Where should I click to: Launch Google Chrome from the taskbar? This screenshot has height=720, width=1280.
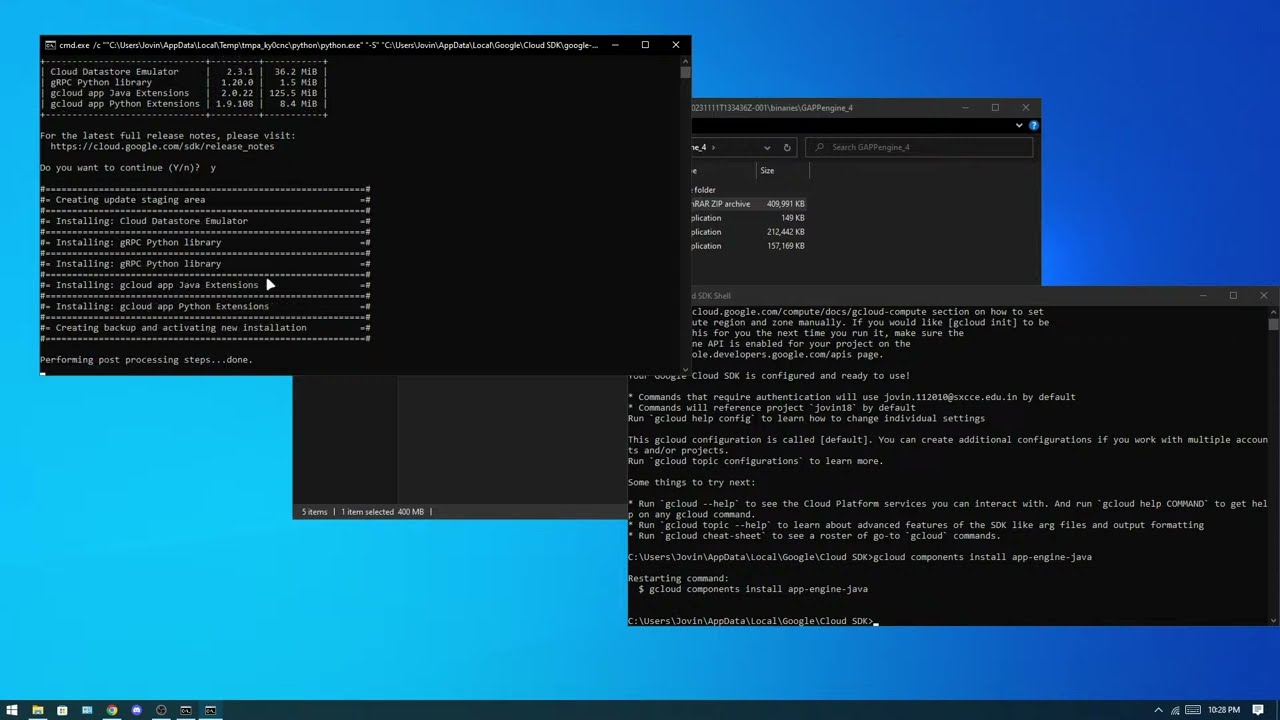coord(111,710)
